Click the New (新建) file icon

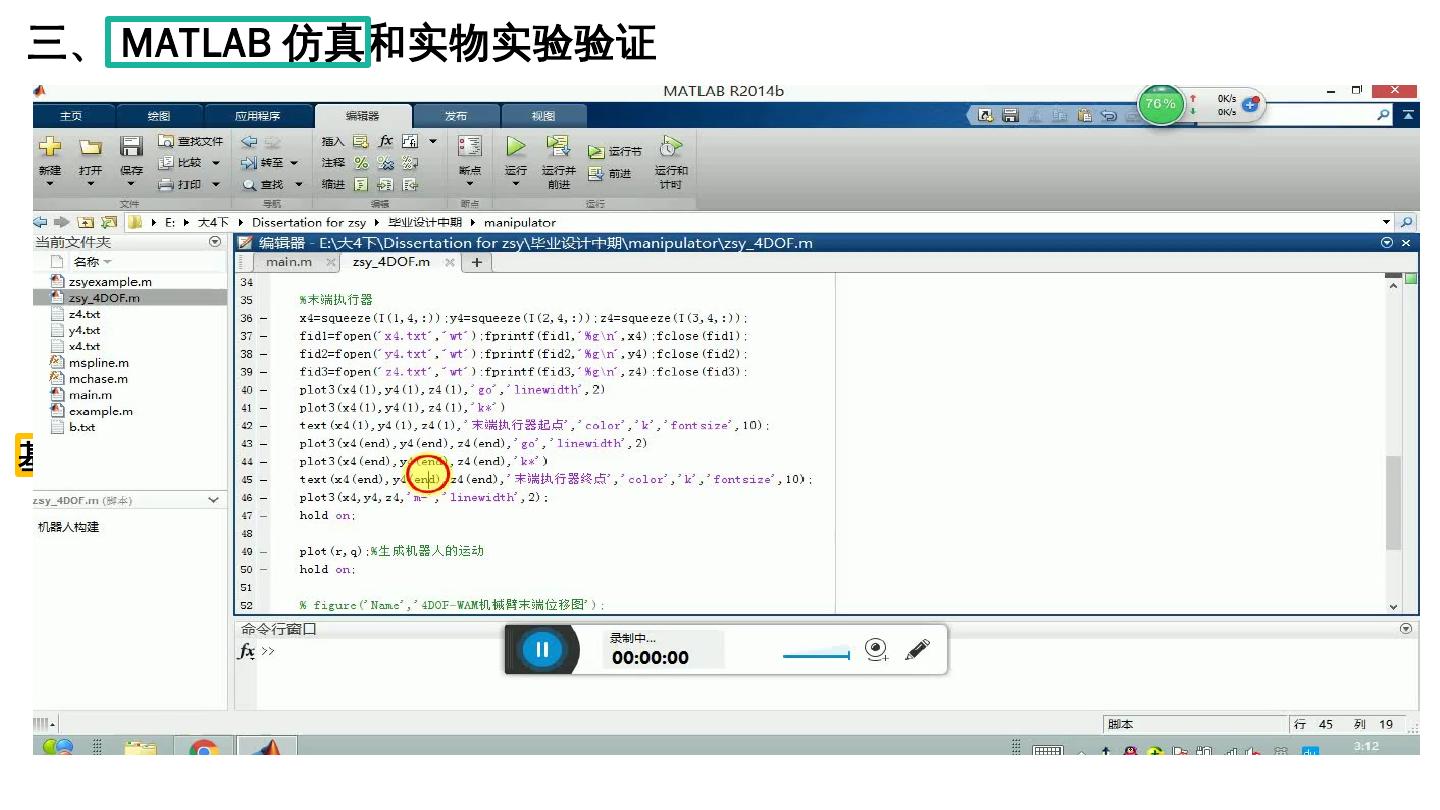pyautogui.click(x=50, y=146)
